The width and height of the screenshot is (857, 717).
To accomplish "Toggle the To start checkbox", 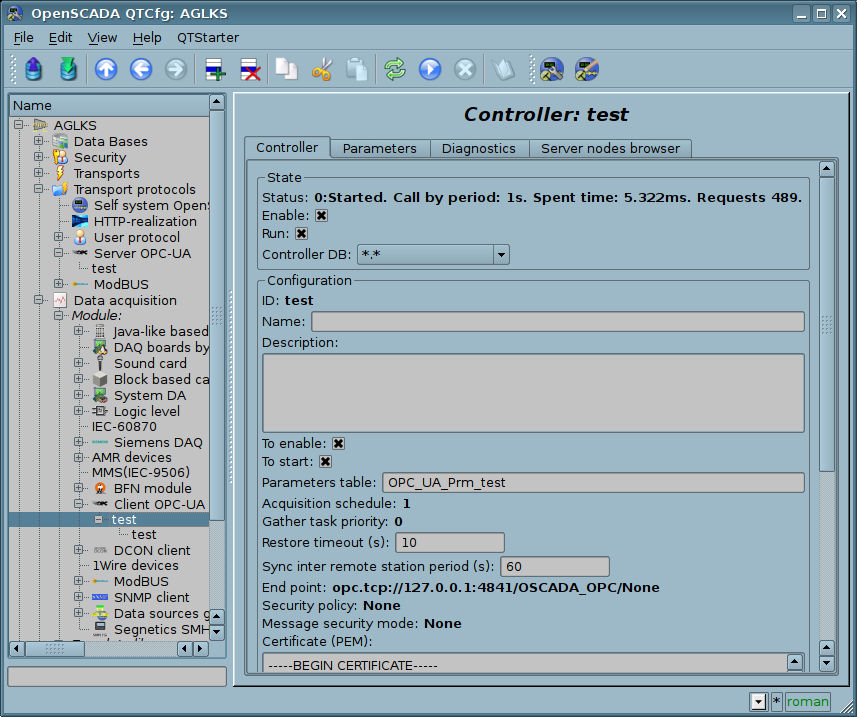I will click(325, 461).
